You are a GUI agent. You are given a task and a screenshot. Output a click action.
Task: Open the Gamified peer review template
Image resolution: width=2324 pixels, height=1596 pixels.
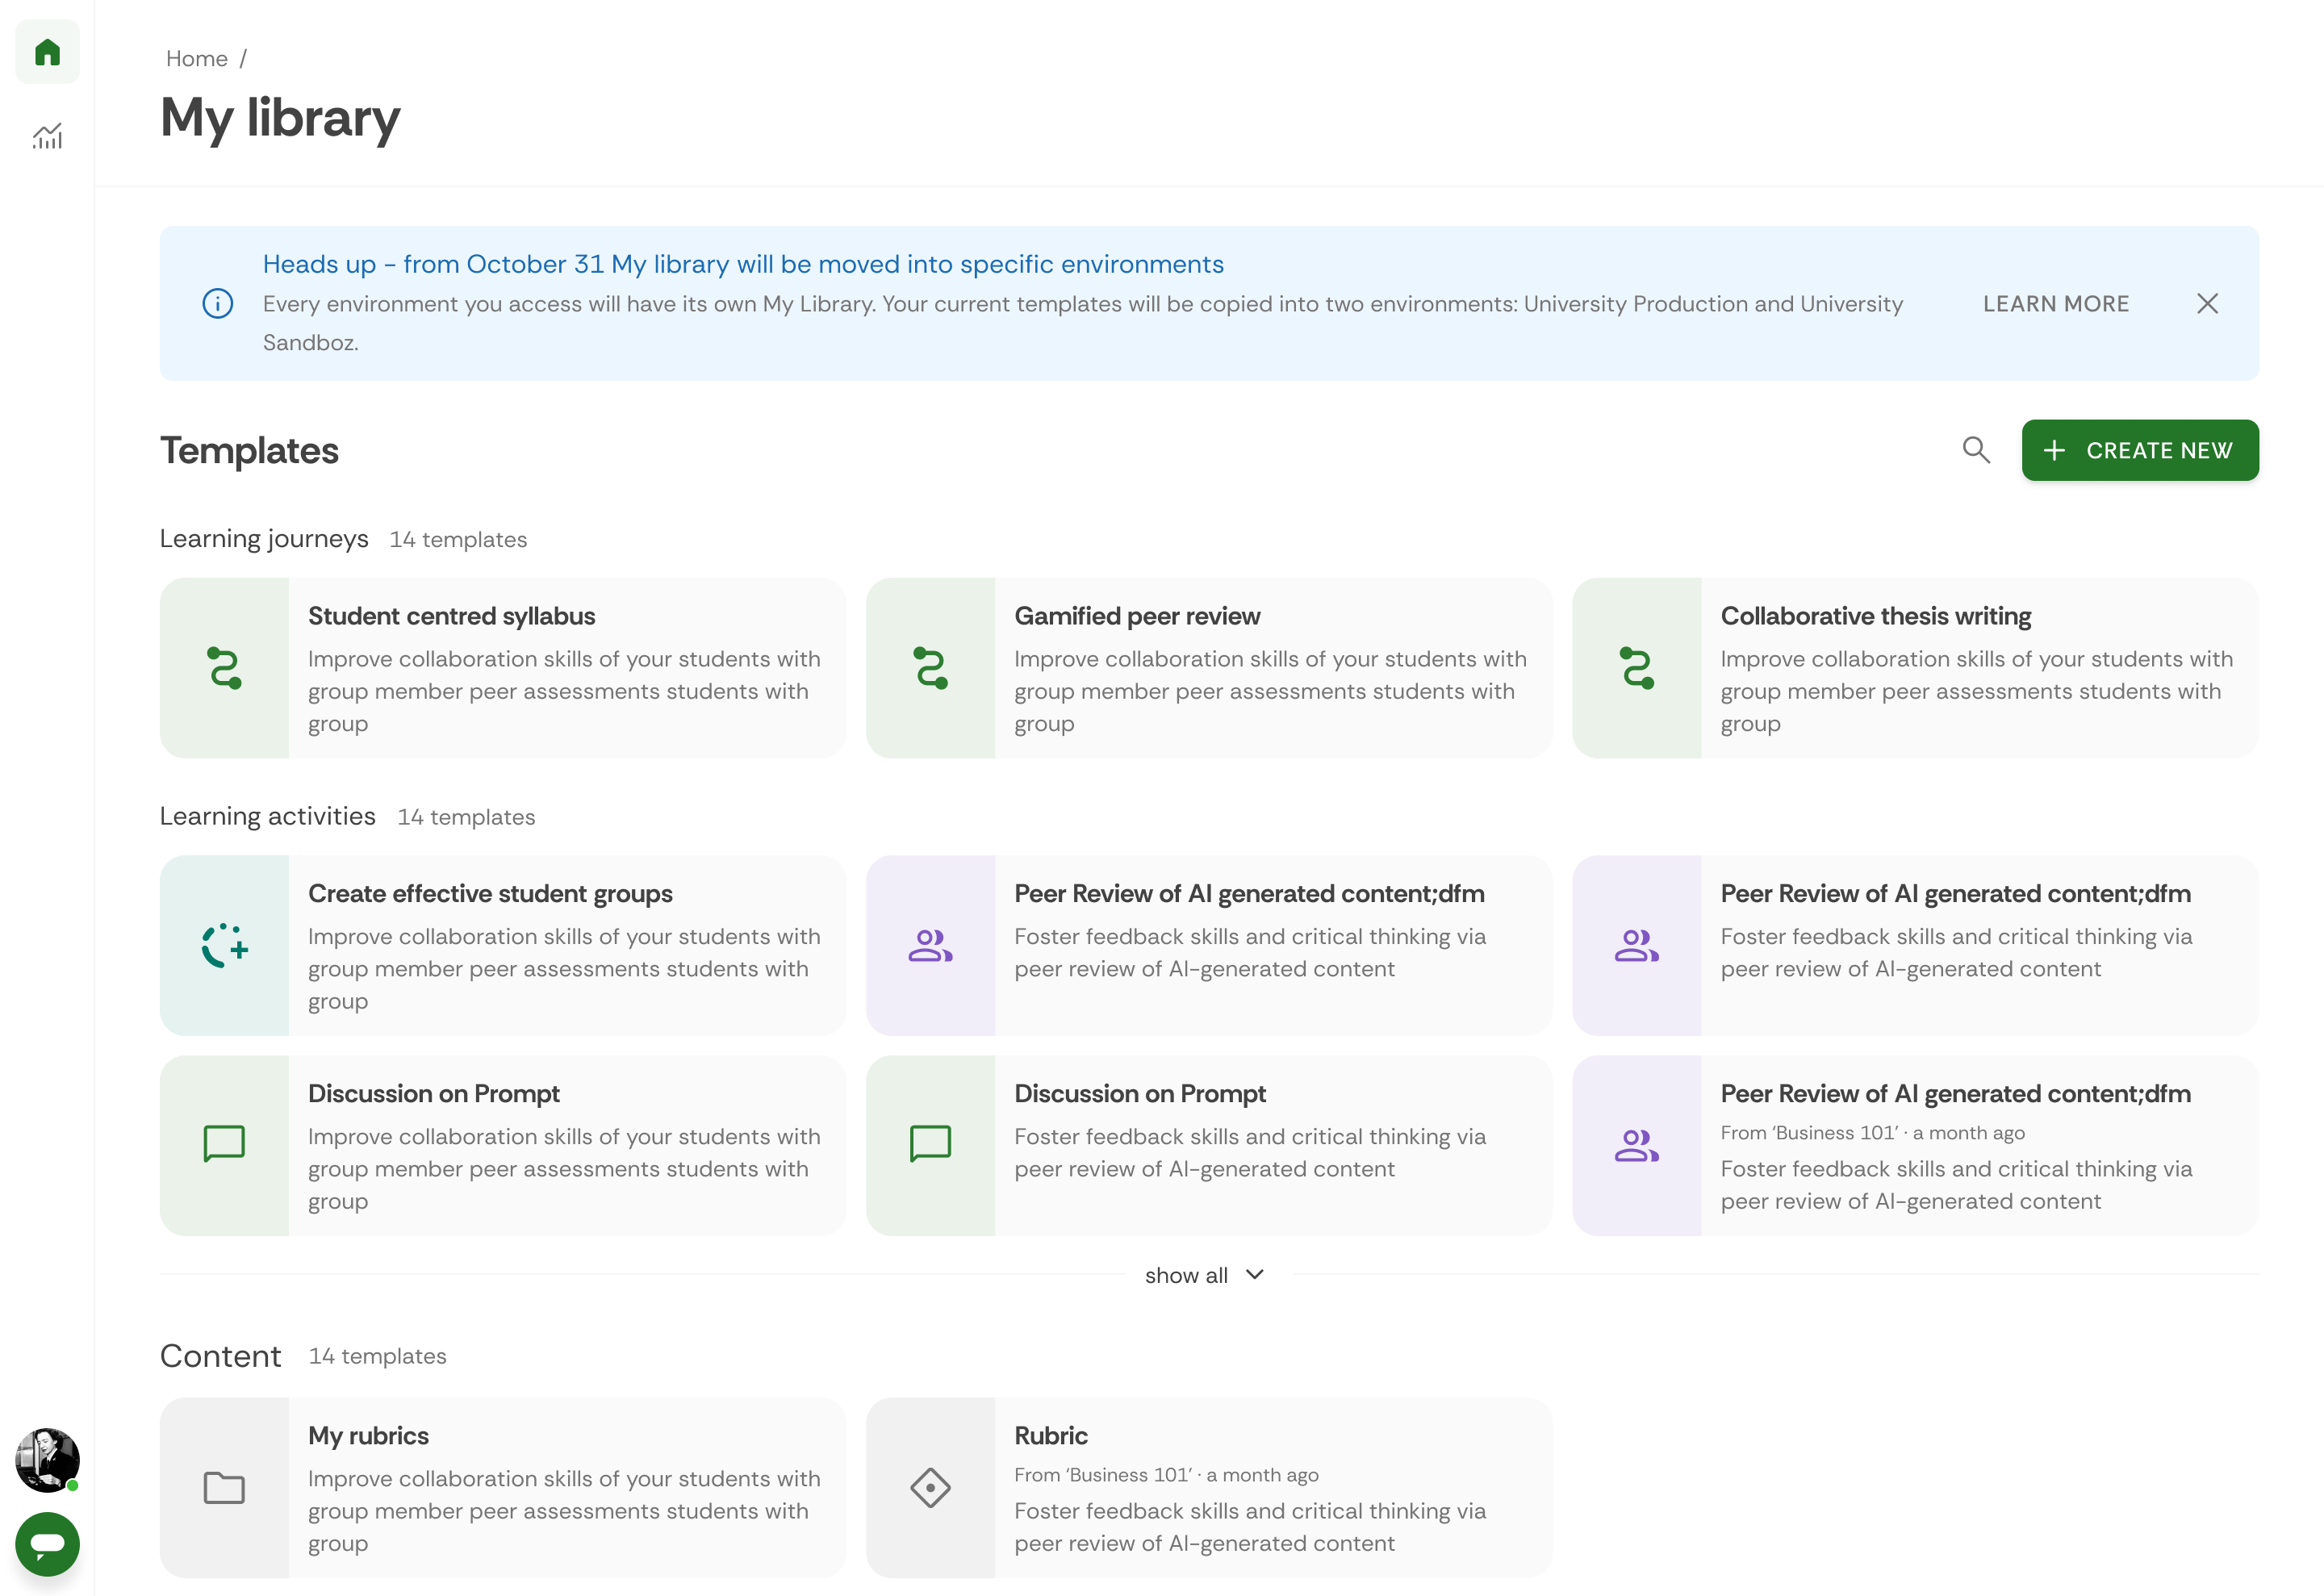1136,616
